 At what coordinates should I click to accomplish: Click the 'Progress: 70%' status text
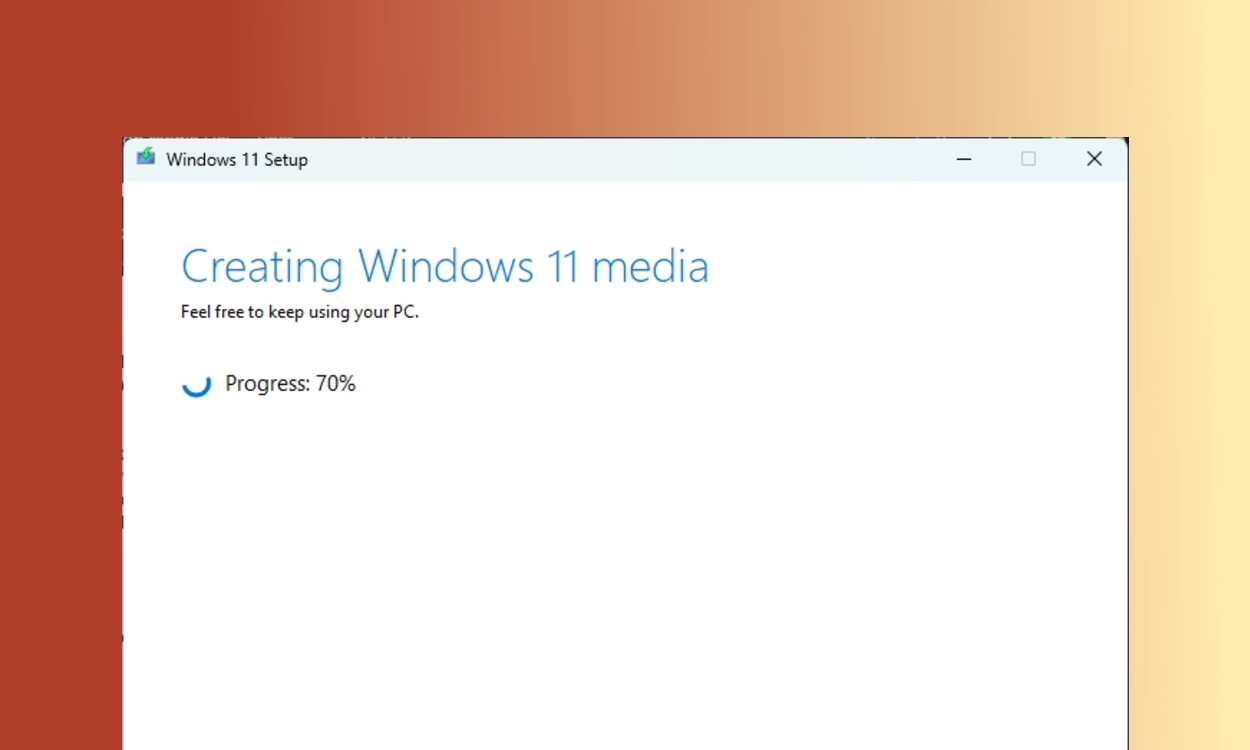(x=291, y=383)
